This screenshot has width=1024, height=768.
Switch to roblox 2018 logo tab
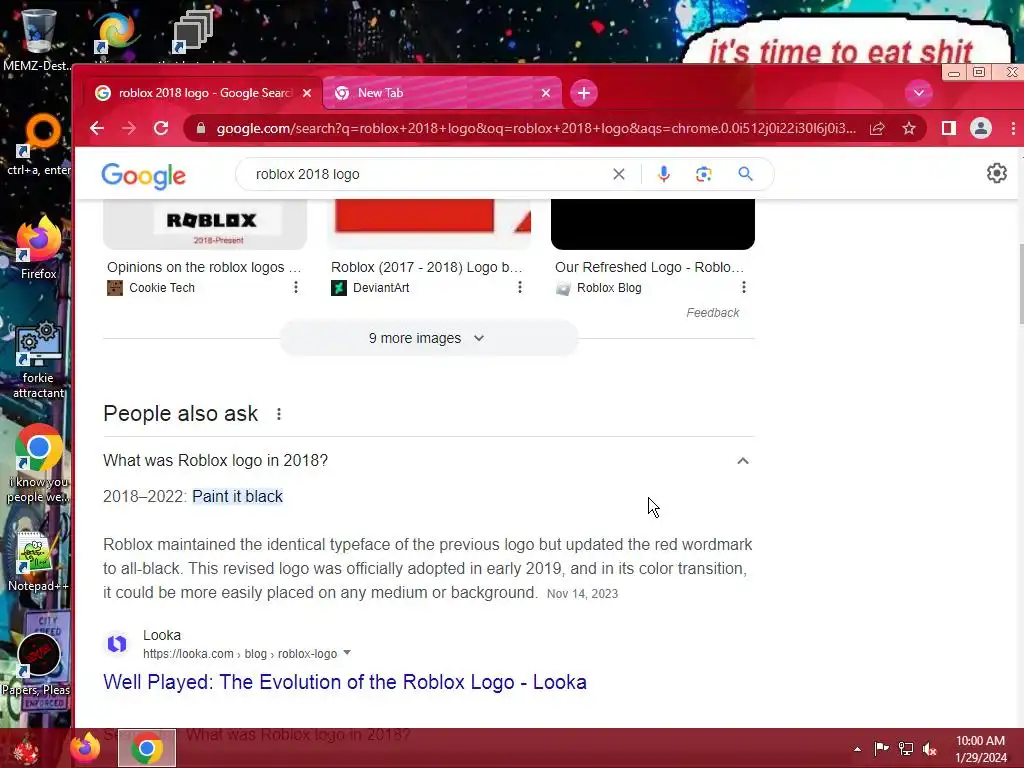pyautogui.click(x=204, y=93)
